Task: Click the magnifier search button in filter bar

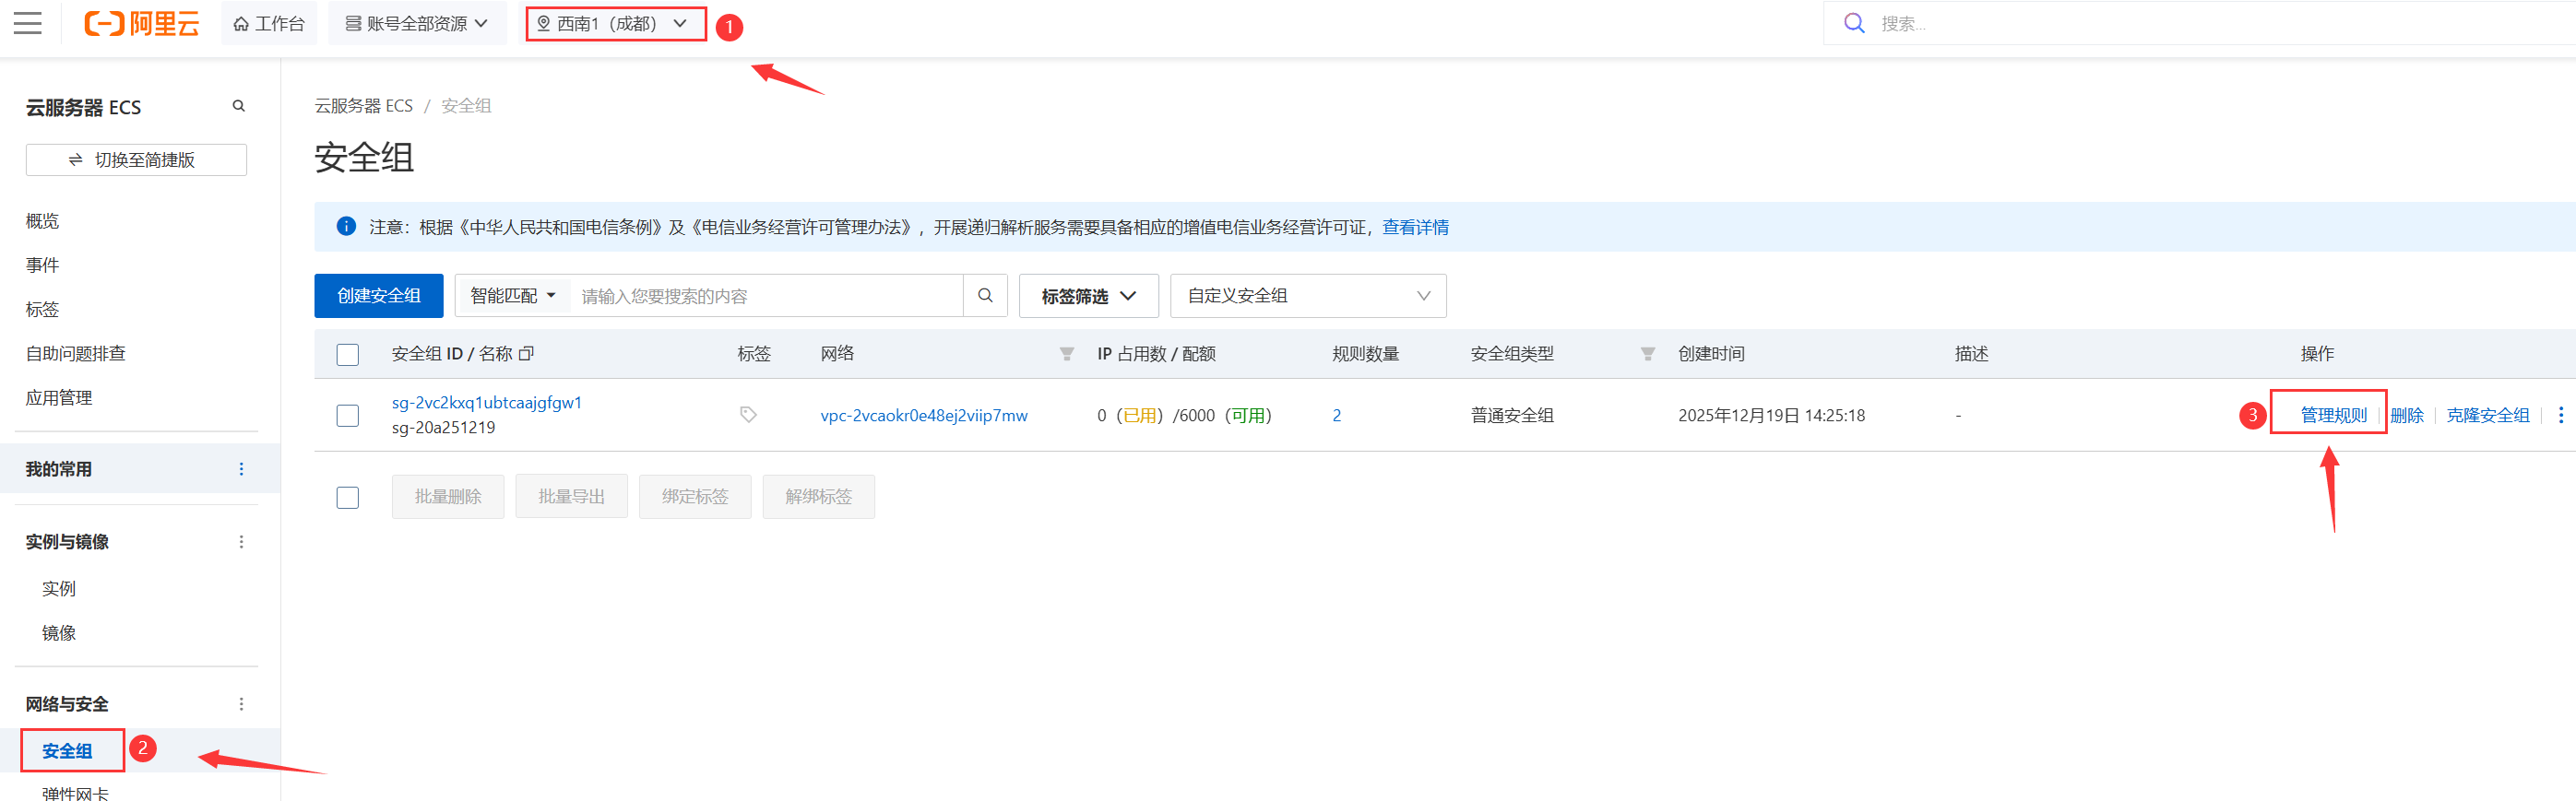Action: pyautogui.click(x=985, y=296)
